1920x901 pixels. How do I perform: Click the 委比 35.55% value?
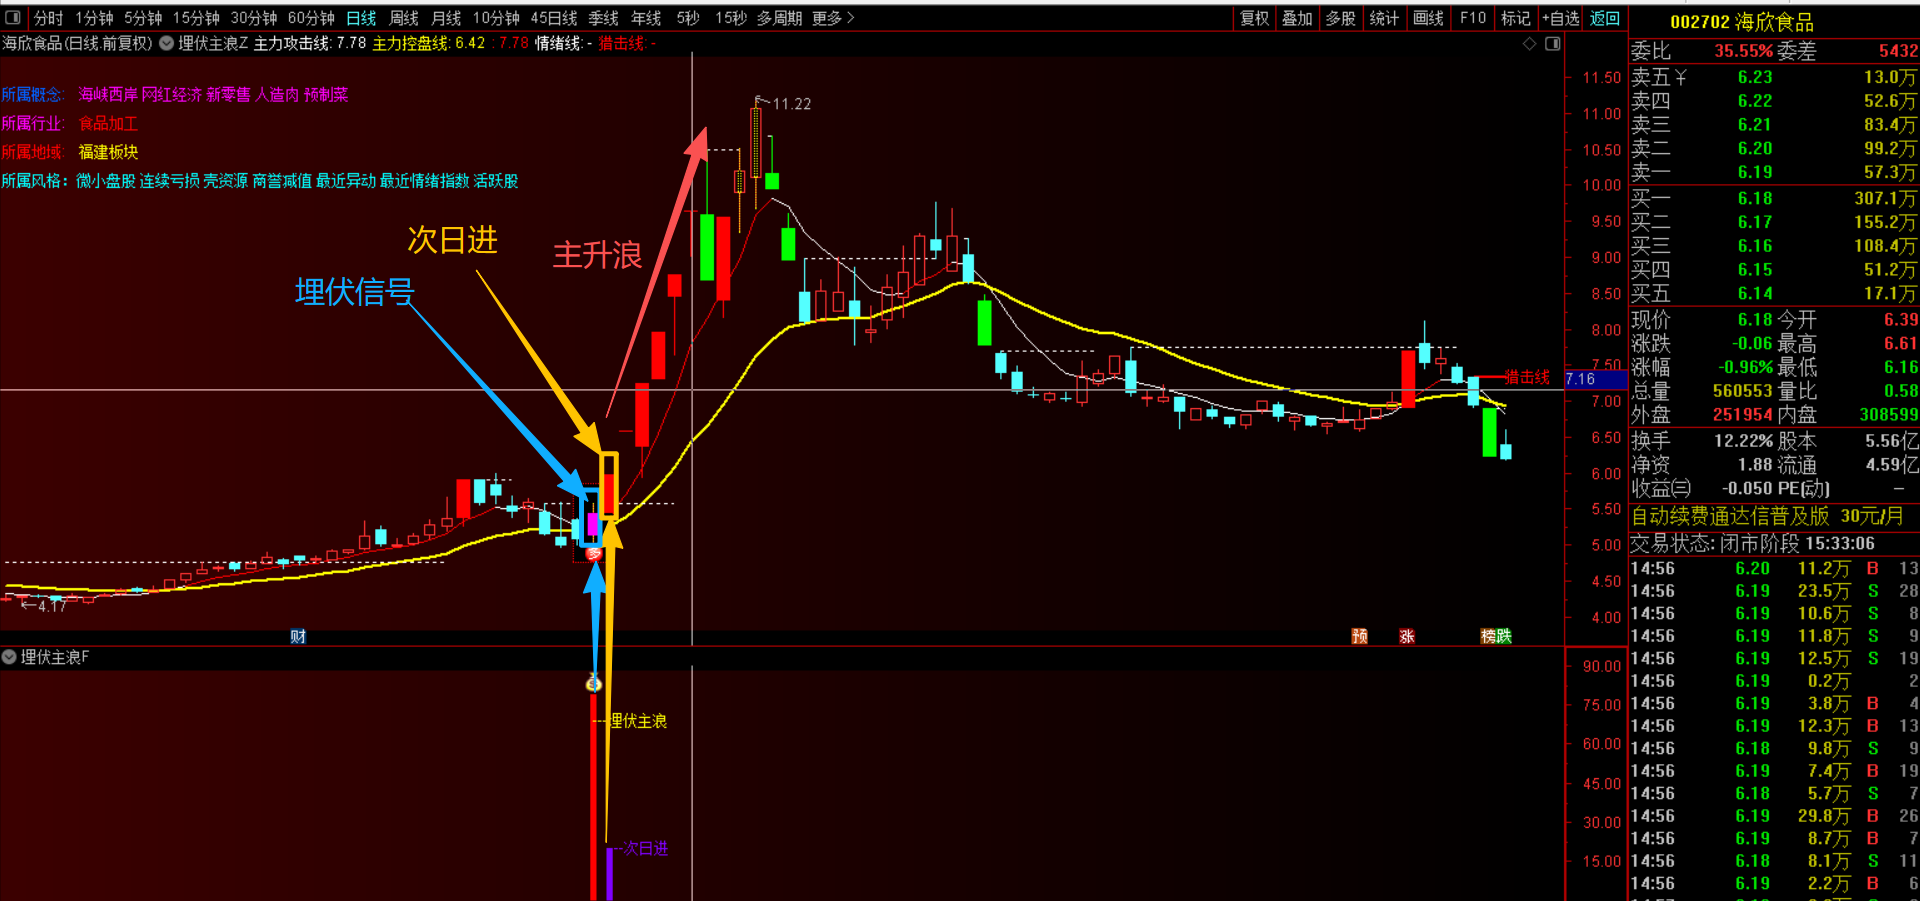coord(1743,51)
